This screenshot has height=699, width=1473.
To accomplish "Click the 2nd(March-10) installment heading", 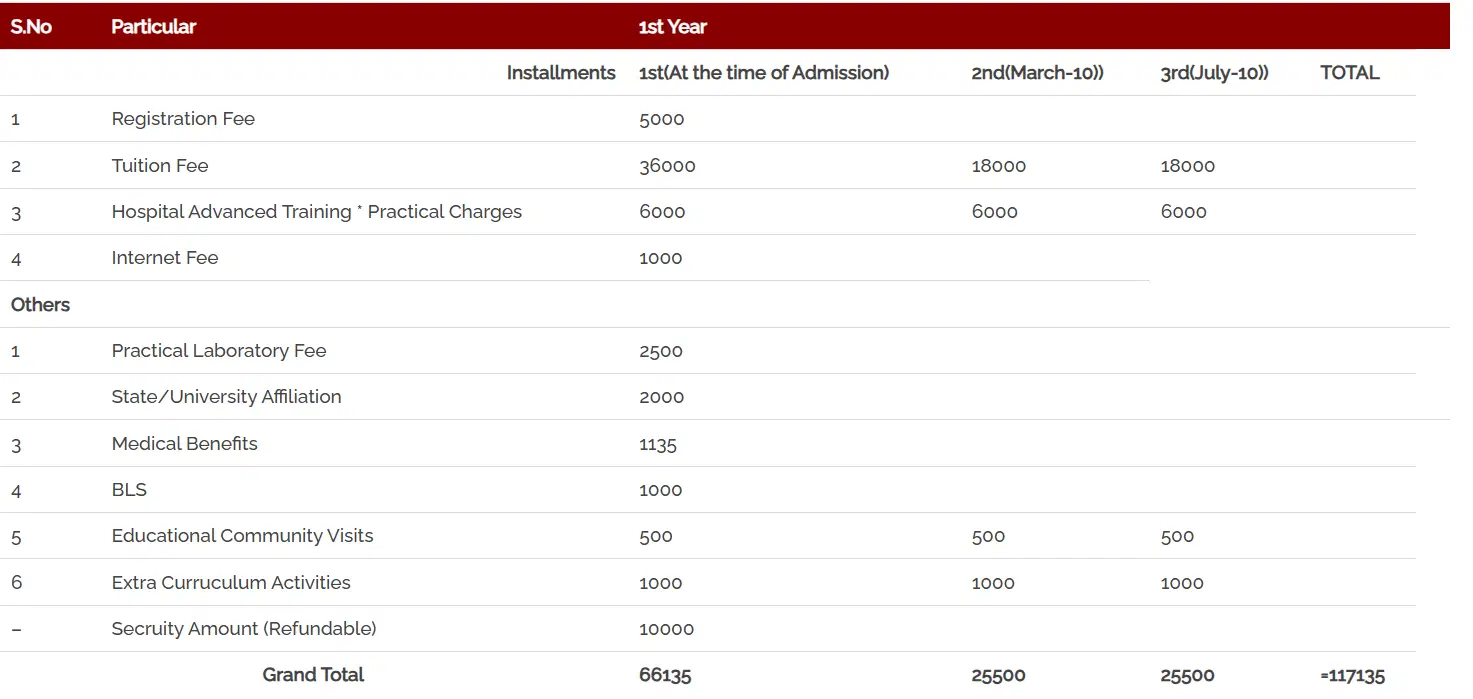I will [1037, 73].
